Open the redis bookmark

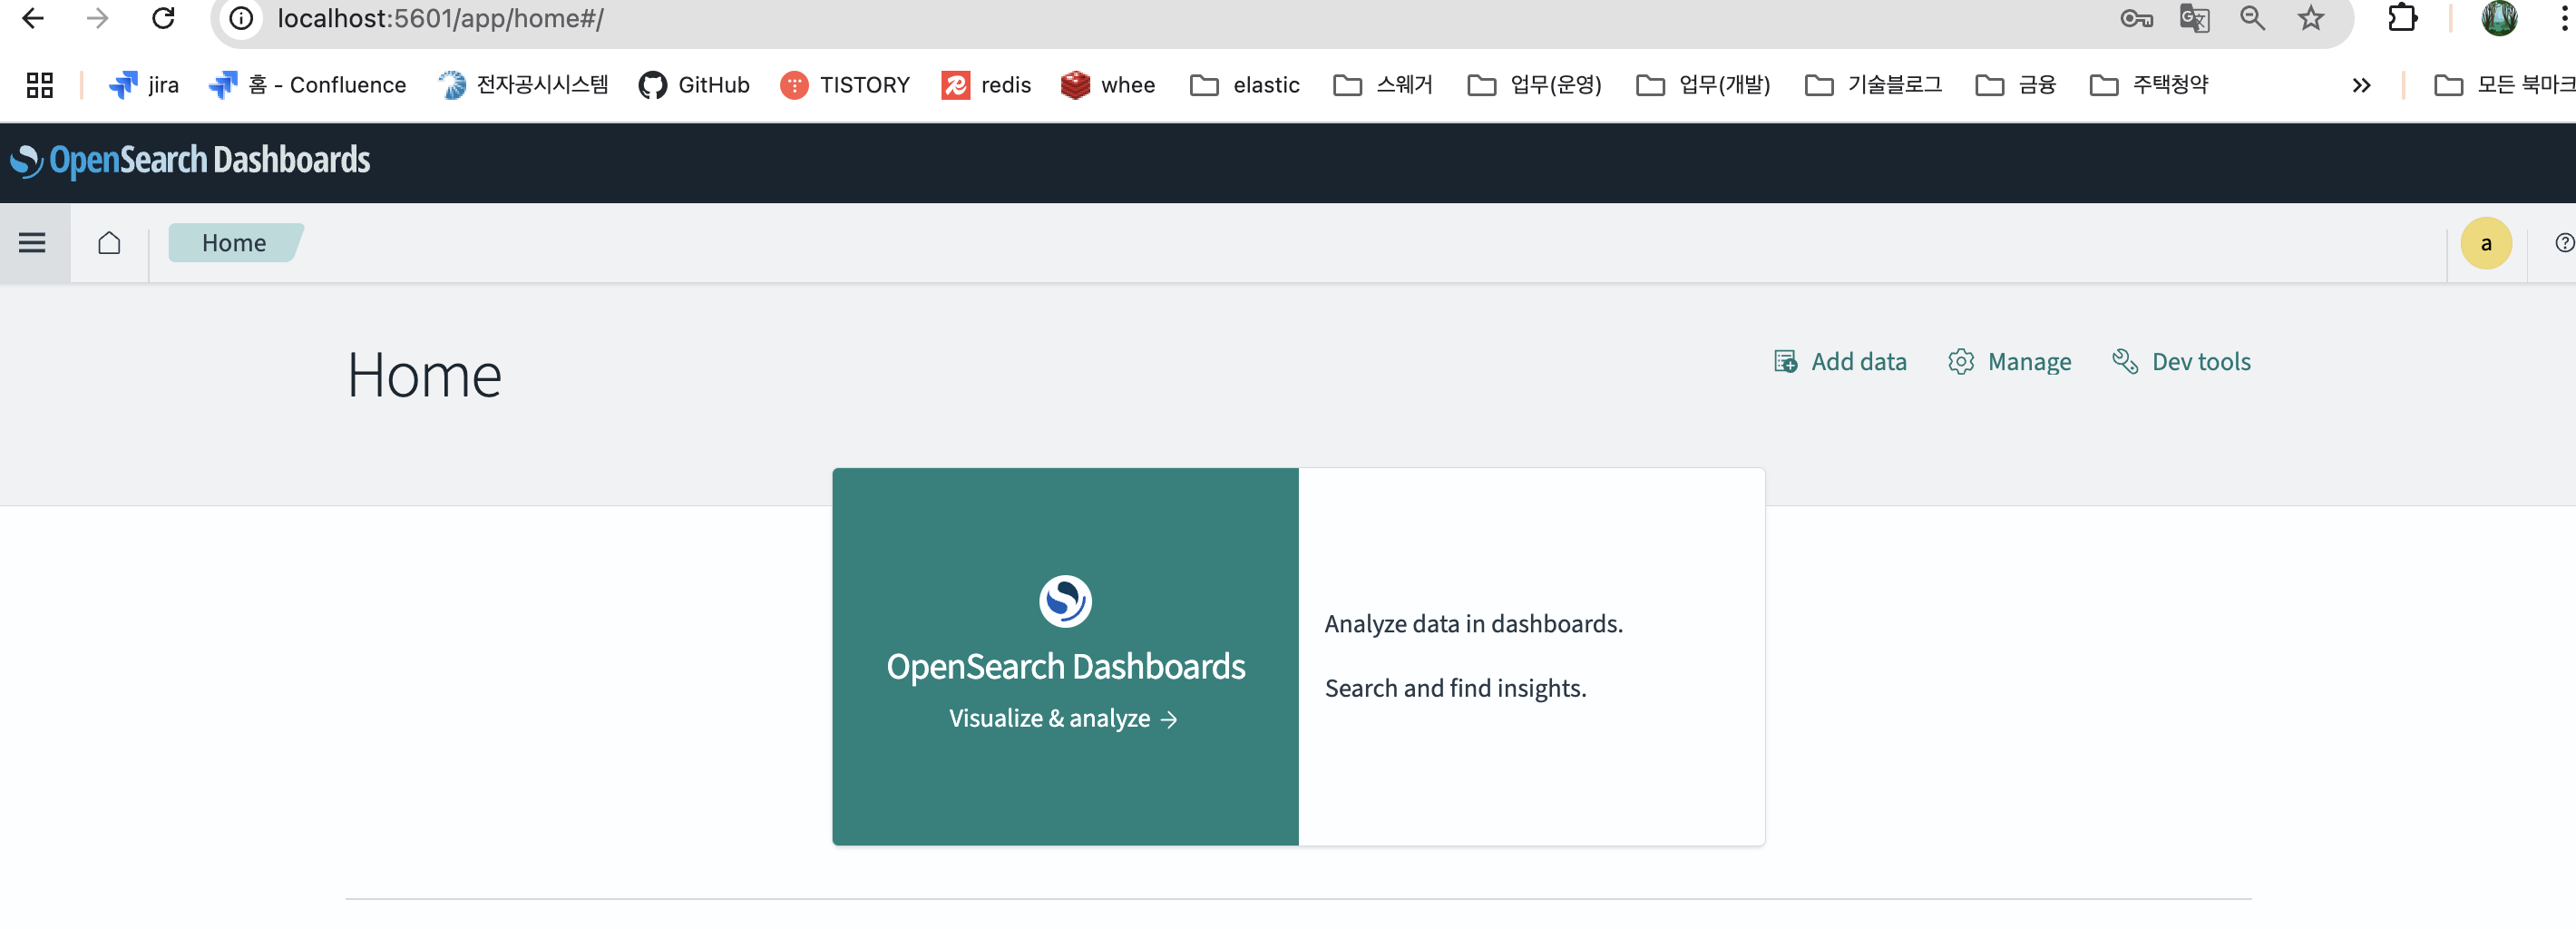pos(986,85)
